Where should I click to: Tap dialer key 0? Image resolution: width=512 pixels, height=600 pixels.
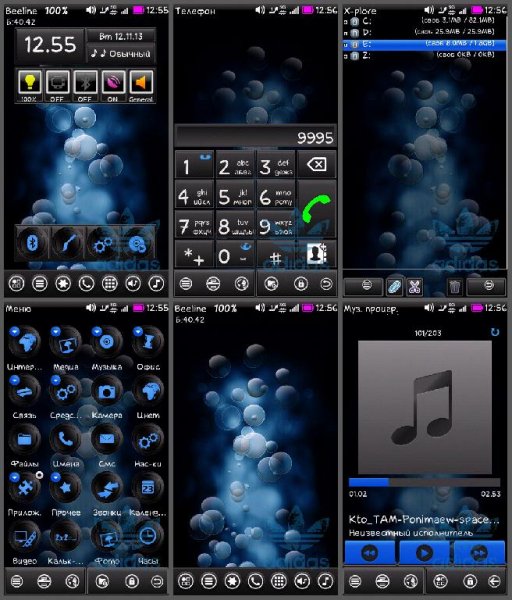(235, 254)
